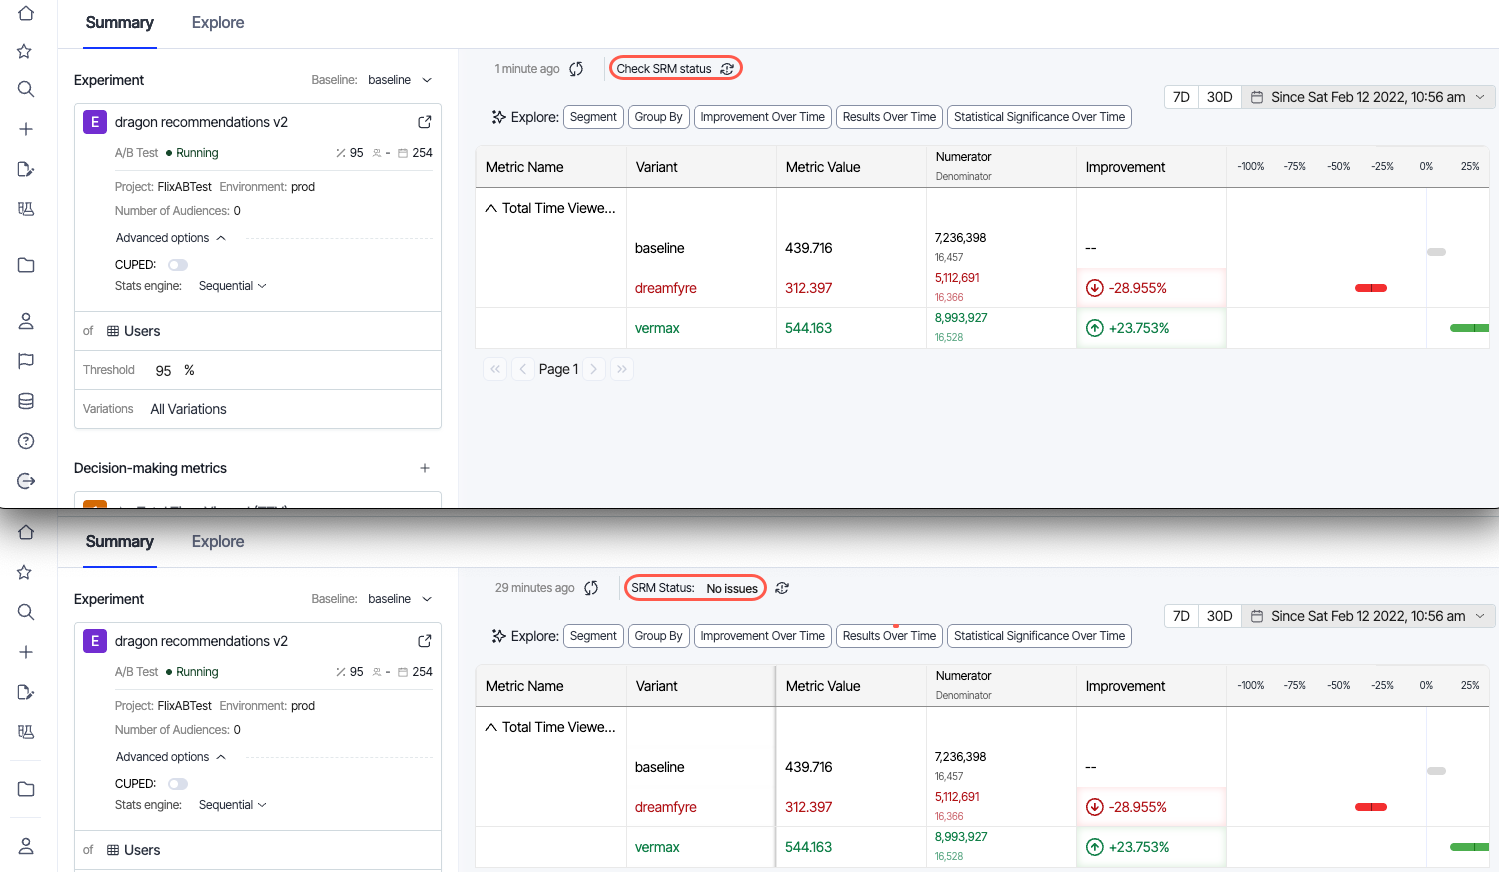Click the "Check SRM status" button
This screenshot has width=1499, height=872.
click(x=675, y=69)
